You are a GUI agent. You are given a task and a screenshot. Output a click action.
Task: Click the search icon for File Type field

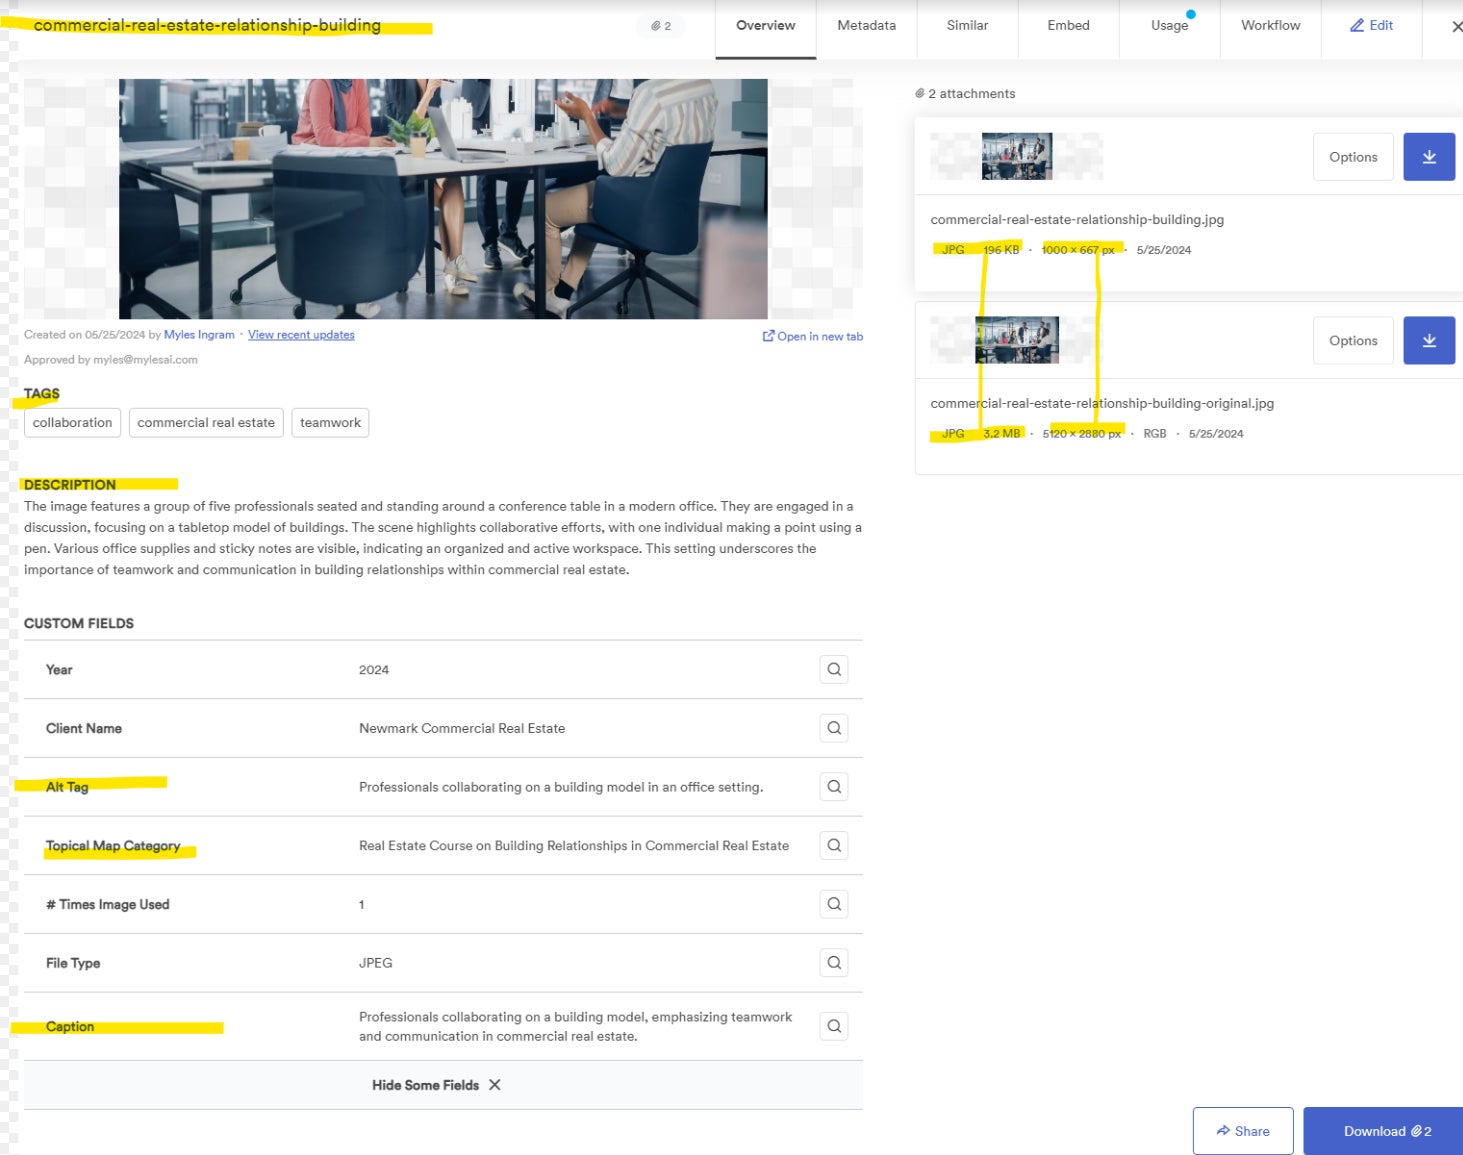point(834,963)
